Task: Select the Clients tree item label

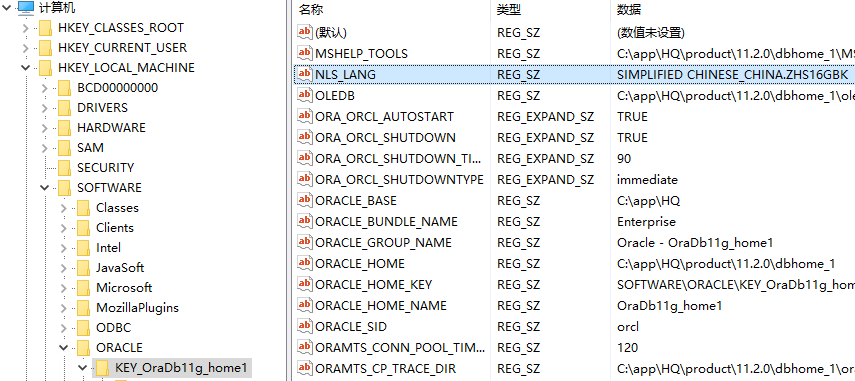Action: (115, 227)
